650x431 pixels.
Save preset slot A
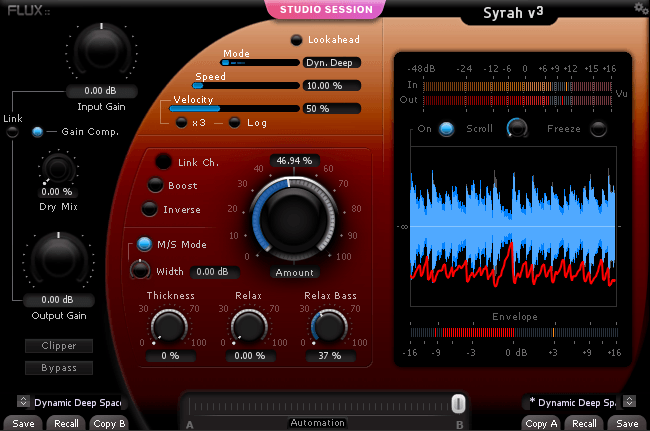coord(23,424)
